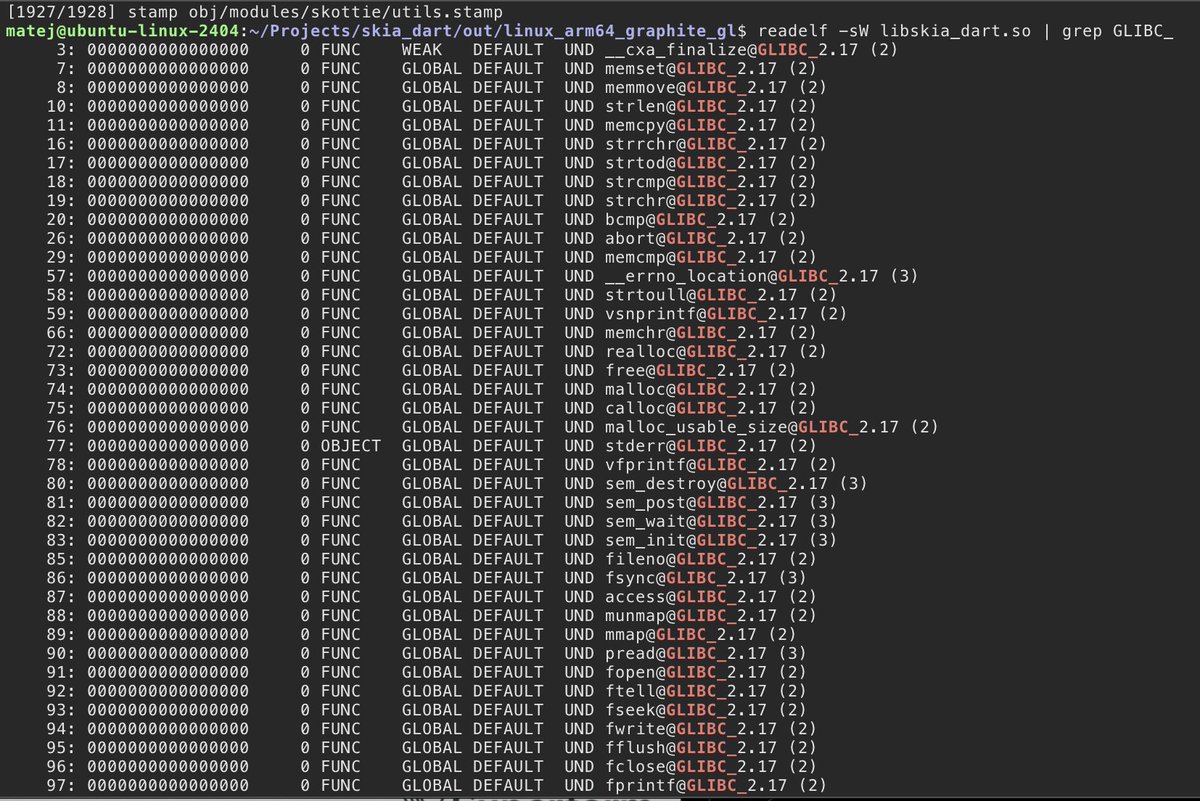Click the access@GLIBC_2.17 symbol
This screenshot has width=1200, height=801.
(x=690, y=598)
